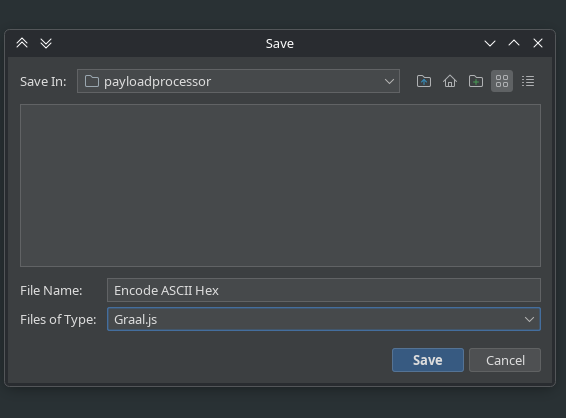Image resolution: width=566 pixels, height=418 pixels.
Task: Click the payloadprocessor folder icon
Action: coord(92,81)
